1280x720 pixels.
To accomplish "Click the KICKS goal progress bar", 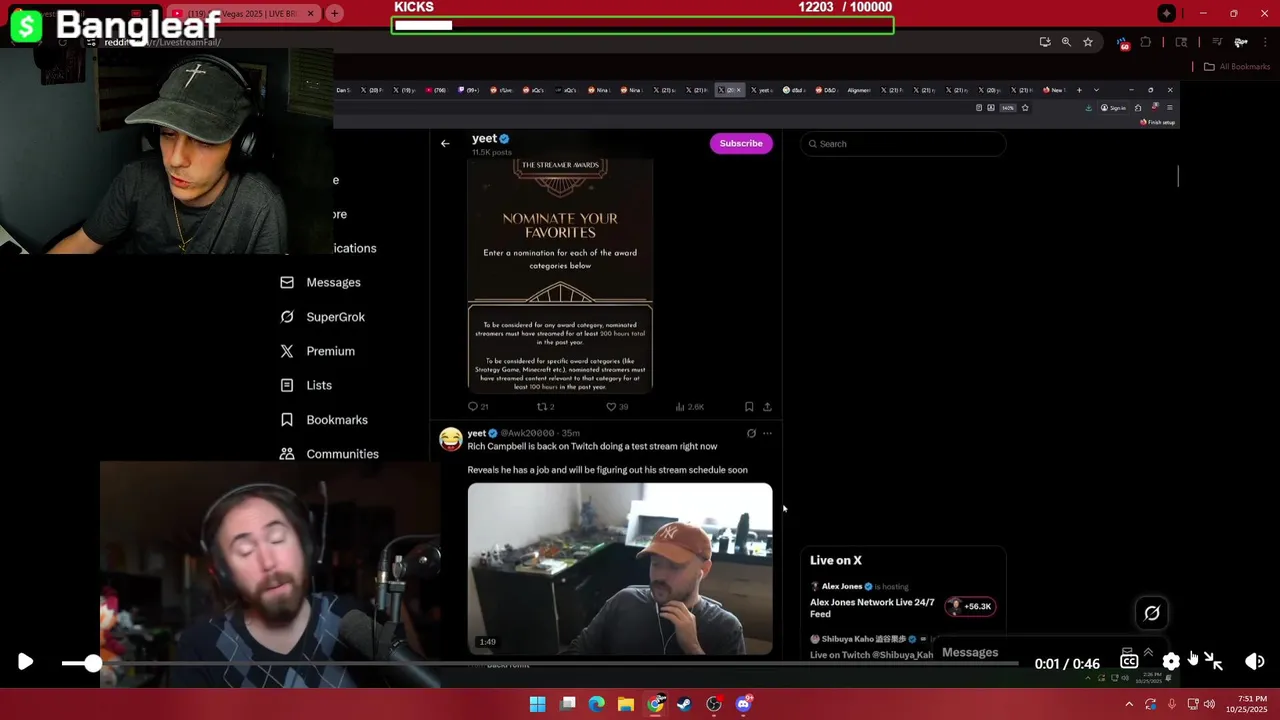I will (x=642, y=25).
